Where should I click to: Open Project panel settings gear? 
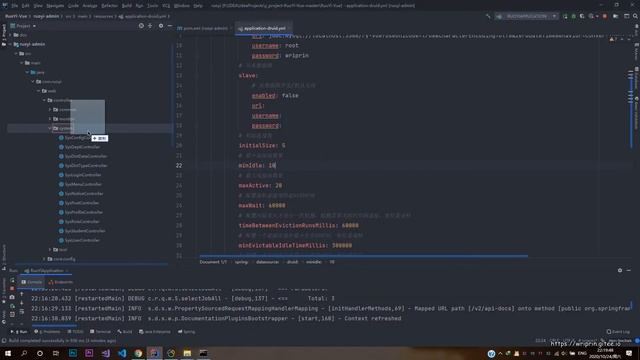pos(161,26)
